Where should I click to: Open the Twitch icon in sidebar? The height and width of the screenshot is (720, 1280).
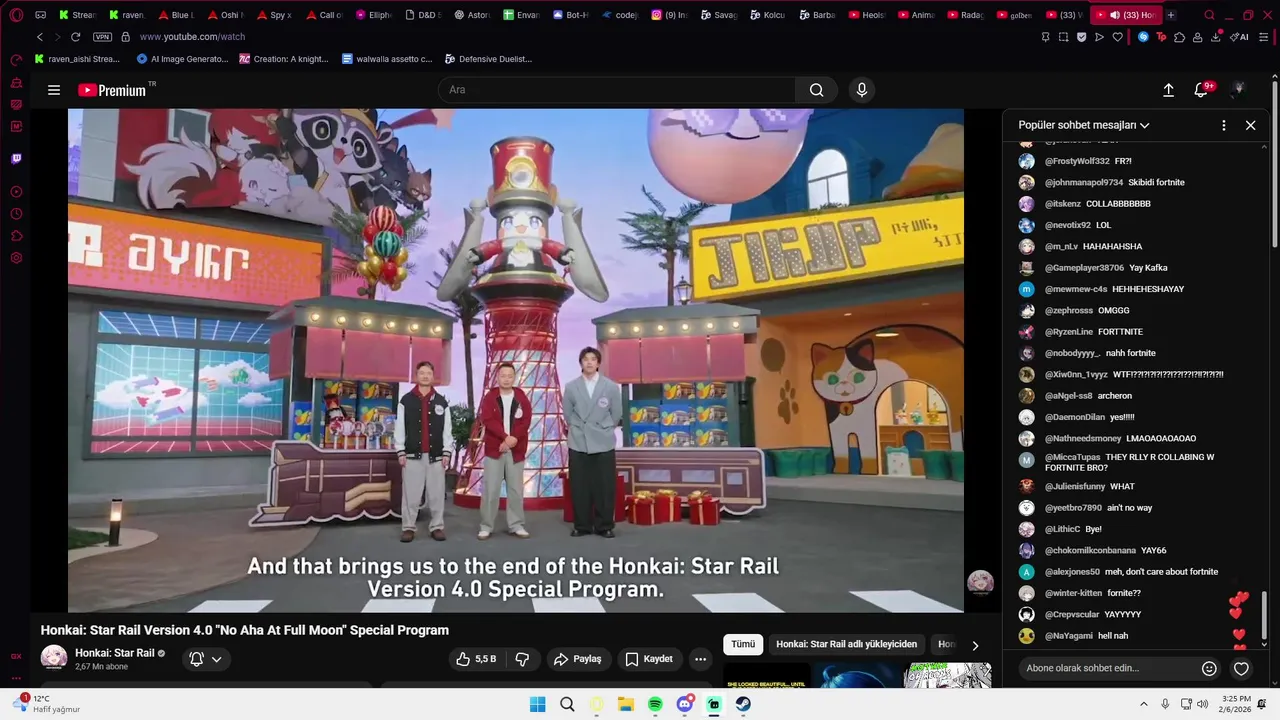click(16, 158)
